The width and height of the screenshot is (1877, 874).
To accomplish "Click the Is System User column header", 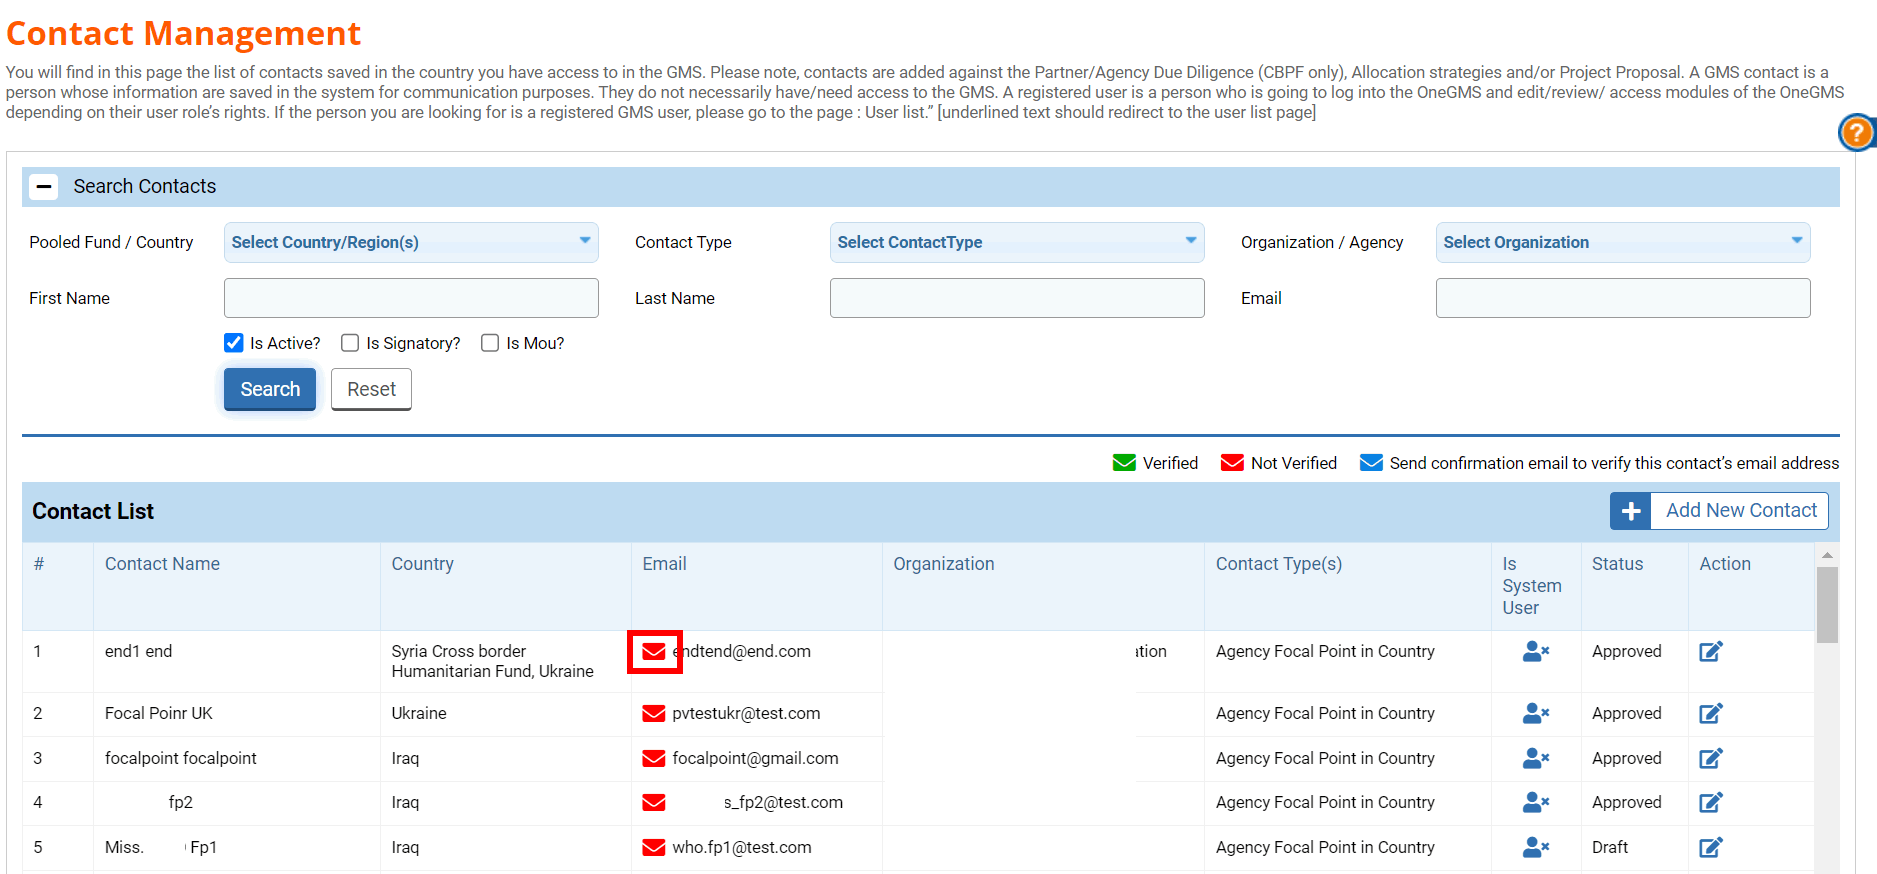I will tap(1531, 586).
